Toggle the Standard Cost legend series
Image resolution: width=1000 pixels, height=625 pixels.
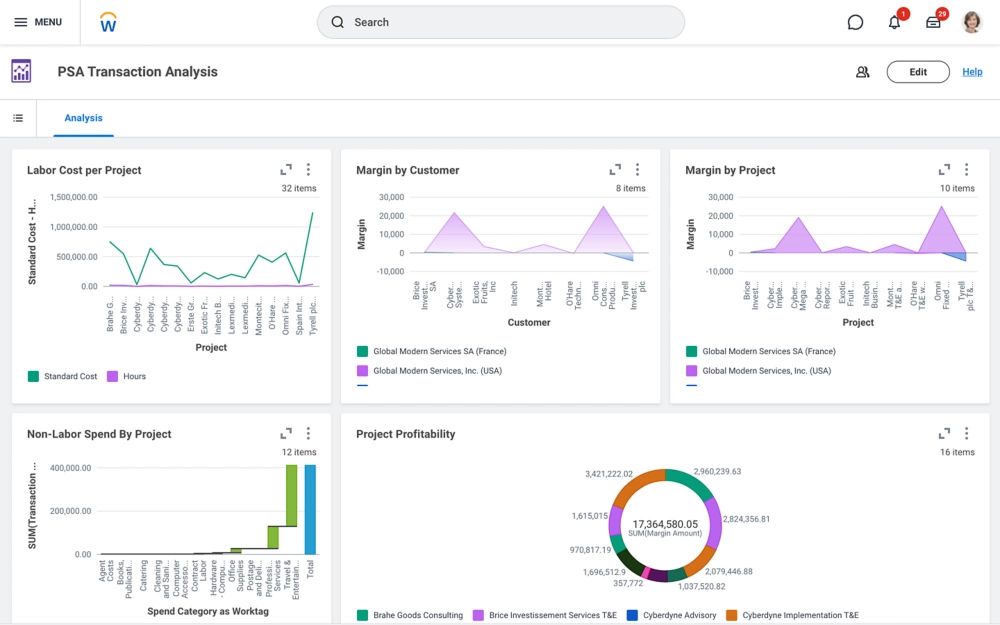(62, 377)
